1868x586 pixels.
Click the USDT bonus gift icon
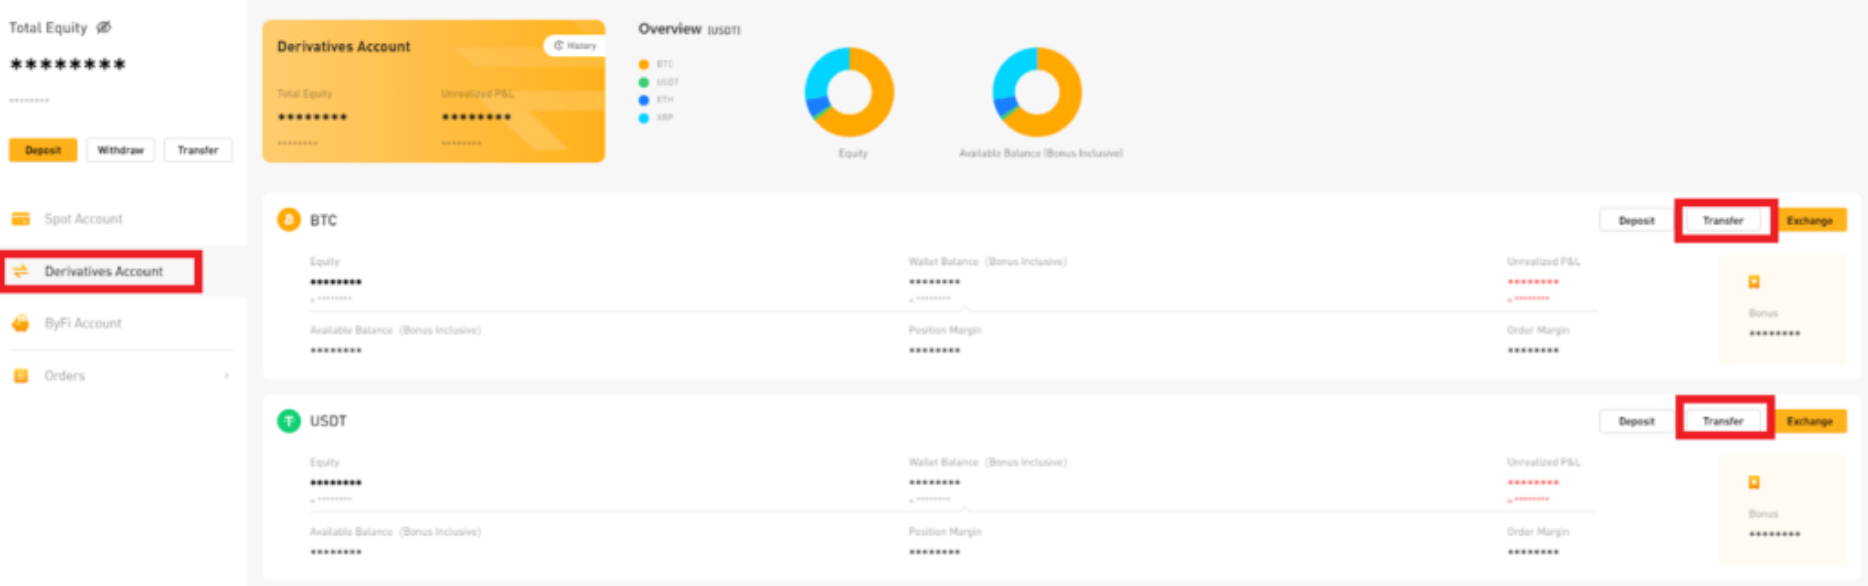click(x=1754, y=483)
